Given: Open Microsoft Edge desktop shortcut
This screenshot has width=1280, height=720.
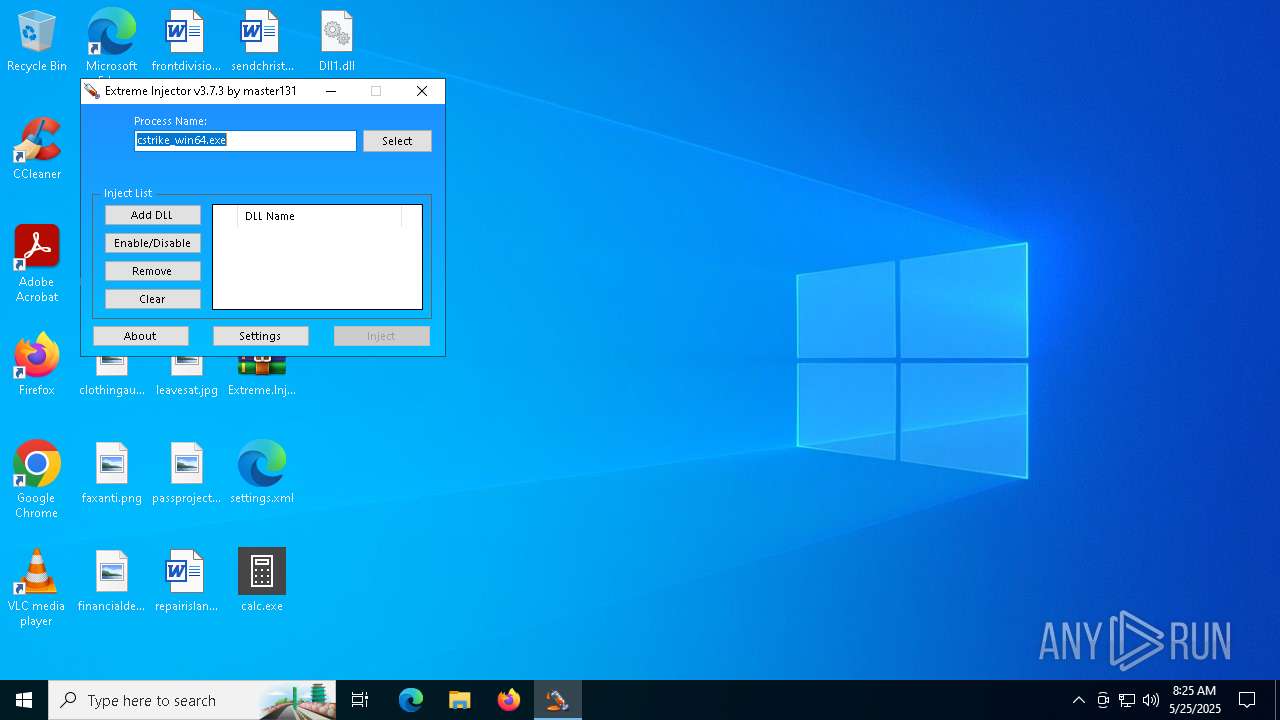Looking at the screenshot, I should click(111, 41).
